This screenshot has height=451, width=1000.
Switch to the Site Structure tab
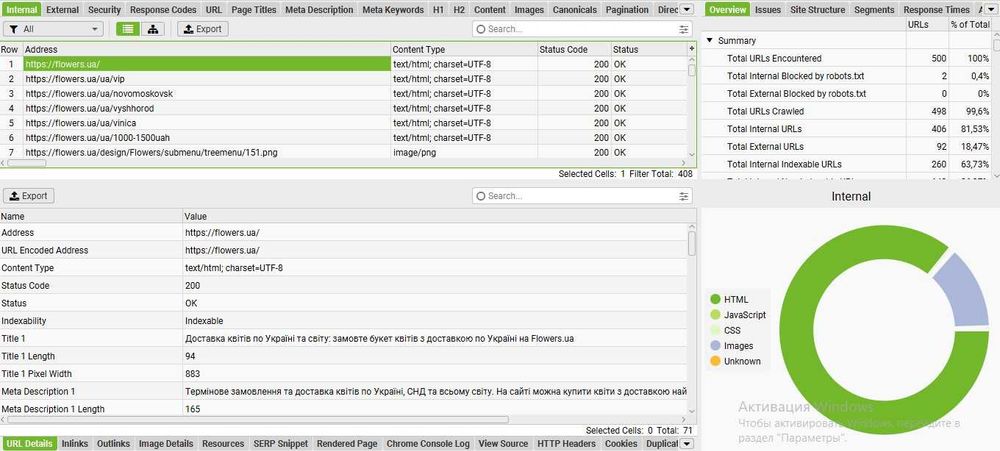pyautogui.click(x=818, y=10)
